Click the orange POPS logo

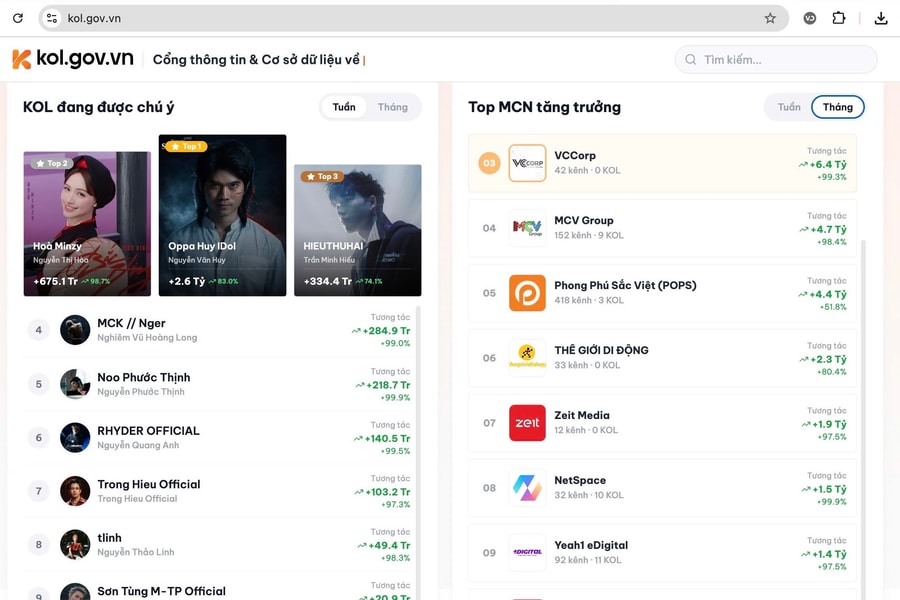[x=527, y=293]
